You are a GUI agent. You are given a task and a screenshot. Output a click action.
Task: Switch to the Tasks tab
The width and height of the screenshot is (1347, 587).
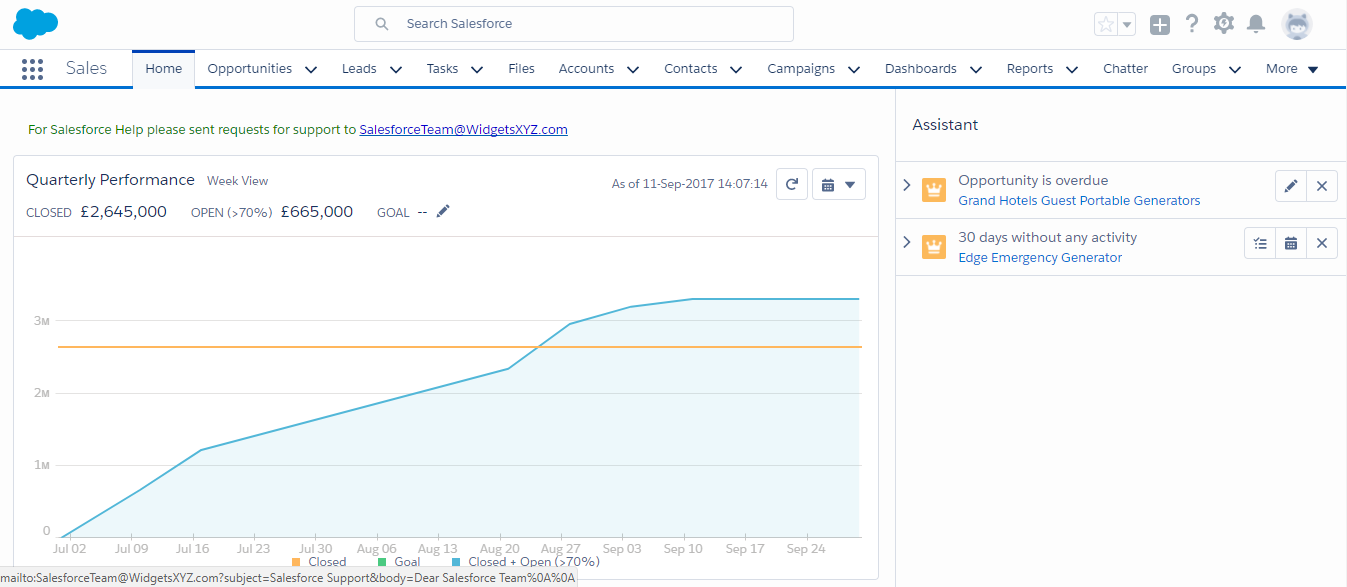[x=442, y=69]
